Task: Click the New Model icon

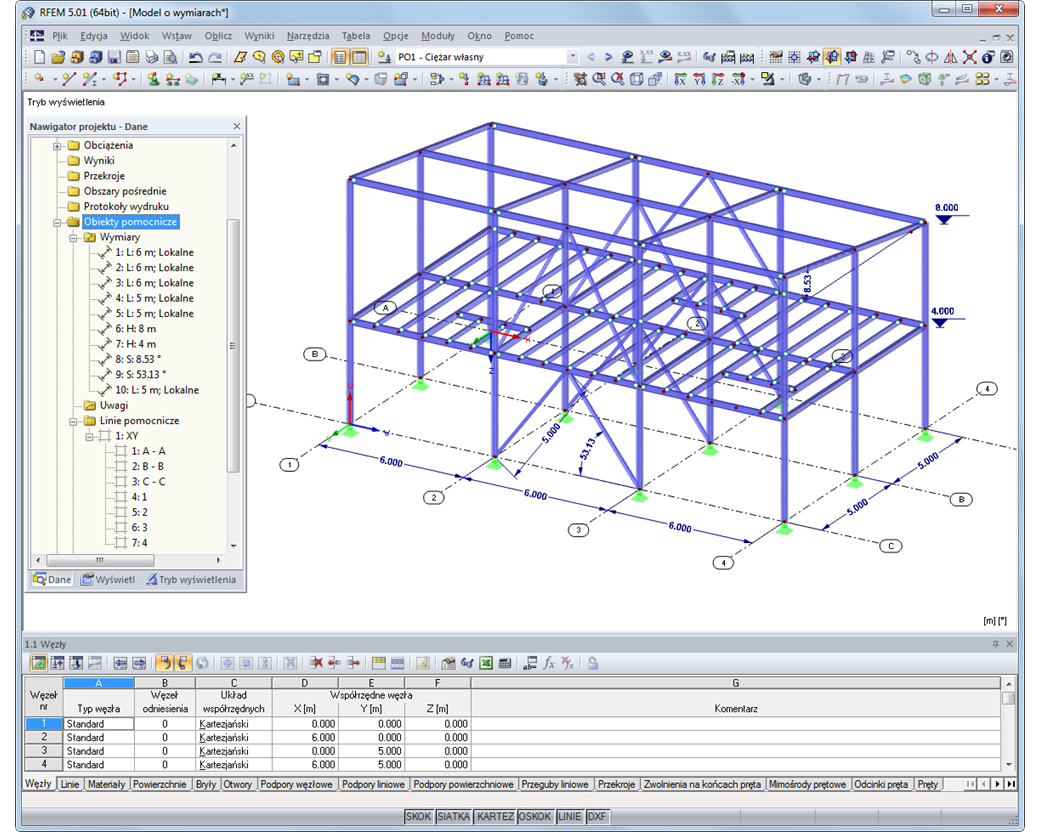Action: 40,57
